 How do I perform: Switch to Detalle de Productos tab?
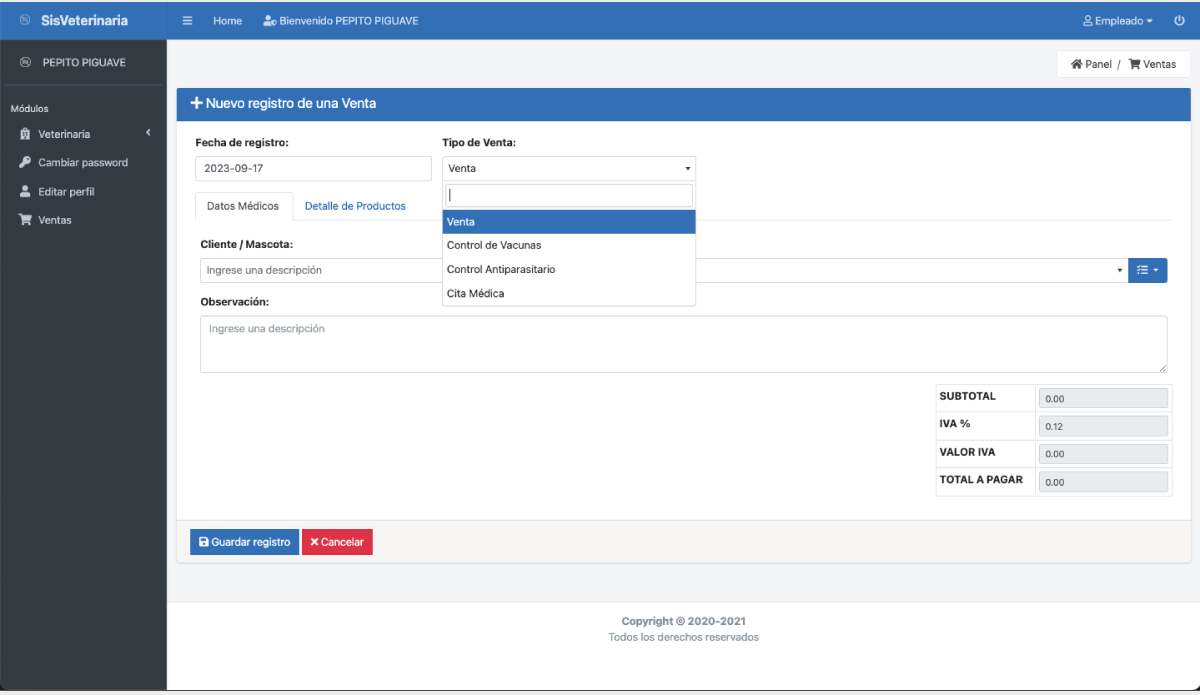tap(355, 206)
